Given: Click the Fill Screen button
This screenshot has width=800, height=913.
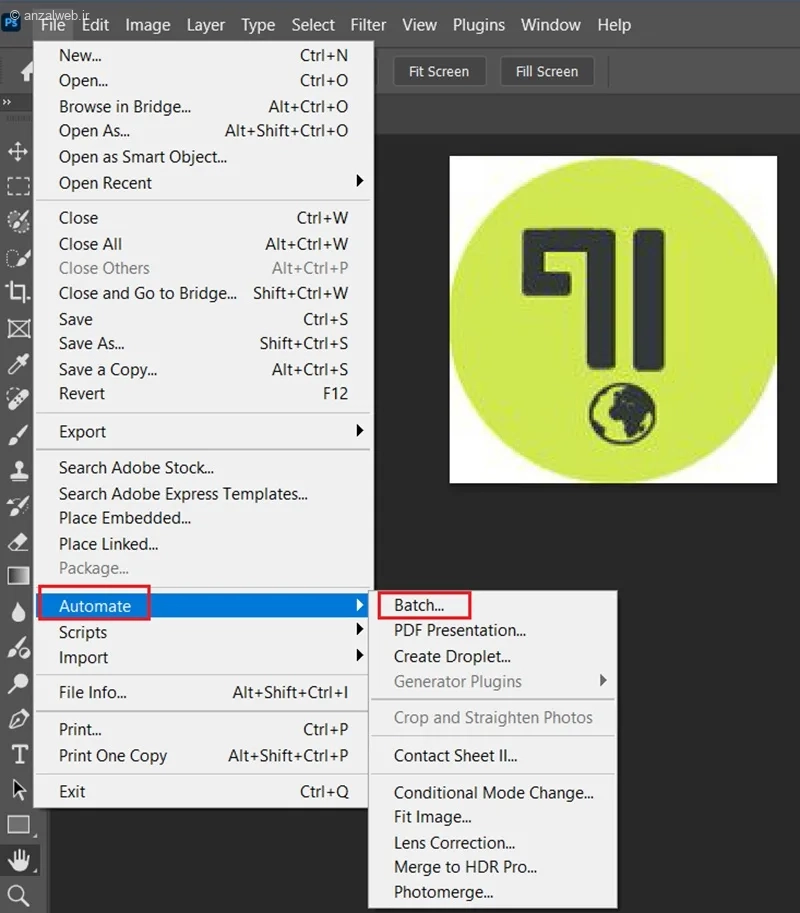Looking at the screenshot, I should pyautogui.click(x=547, y=72).
